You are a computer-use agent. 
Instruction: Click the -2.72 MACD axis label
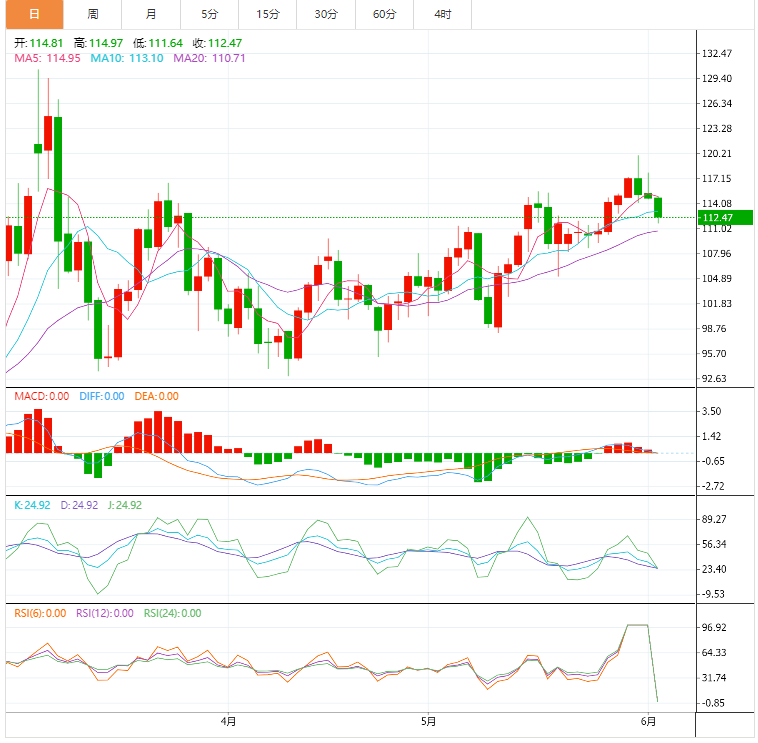(713, 486)
